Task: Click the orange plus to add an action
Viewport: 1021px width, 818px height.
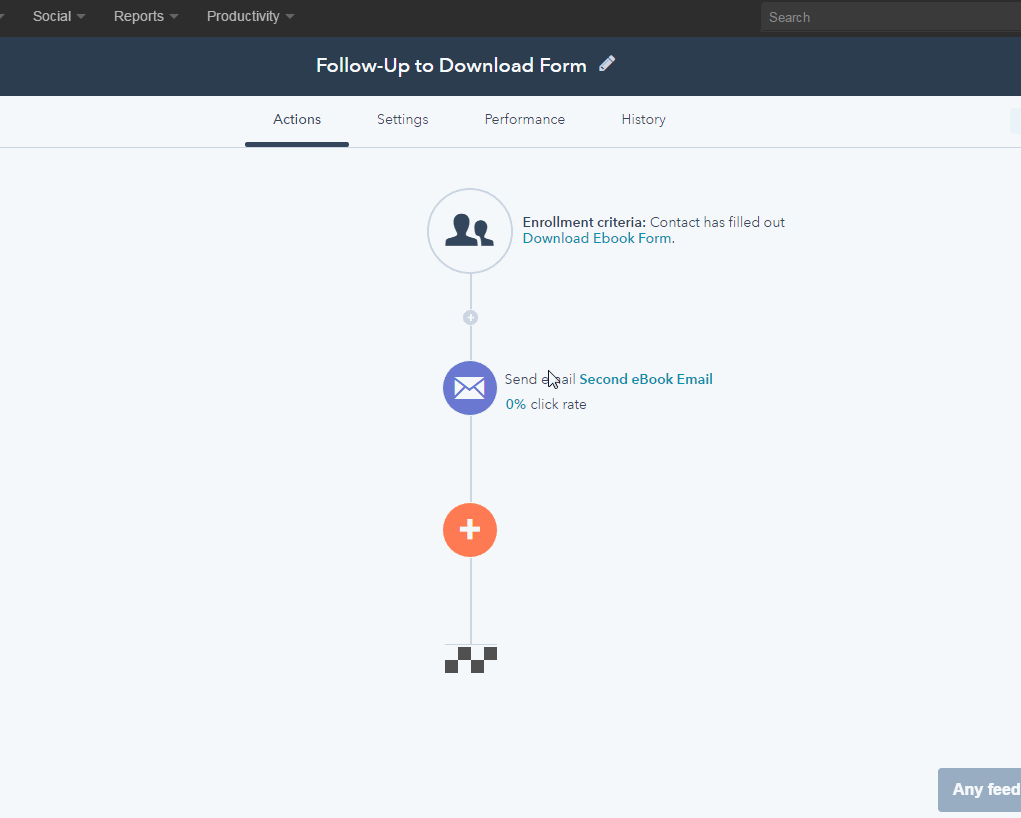Action: pyautogui.click(x=469, y=530)
